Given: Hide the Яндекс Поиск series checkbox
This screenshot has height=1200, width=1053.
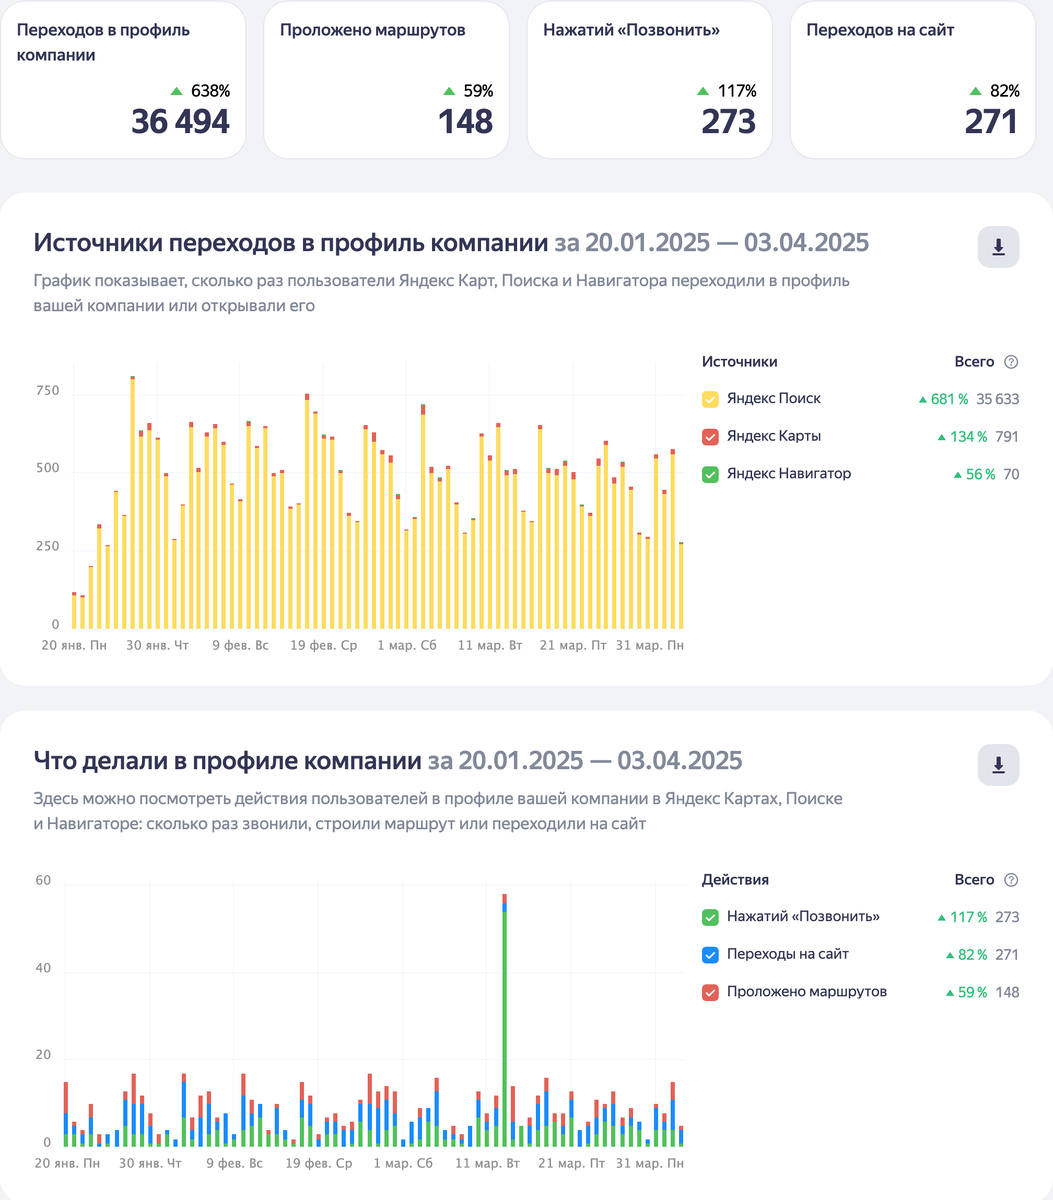Looking at the screenshot, I should [x=709, y=398].
